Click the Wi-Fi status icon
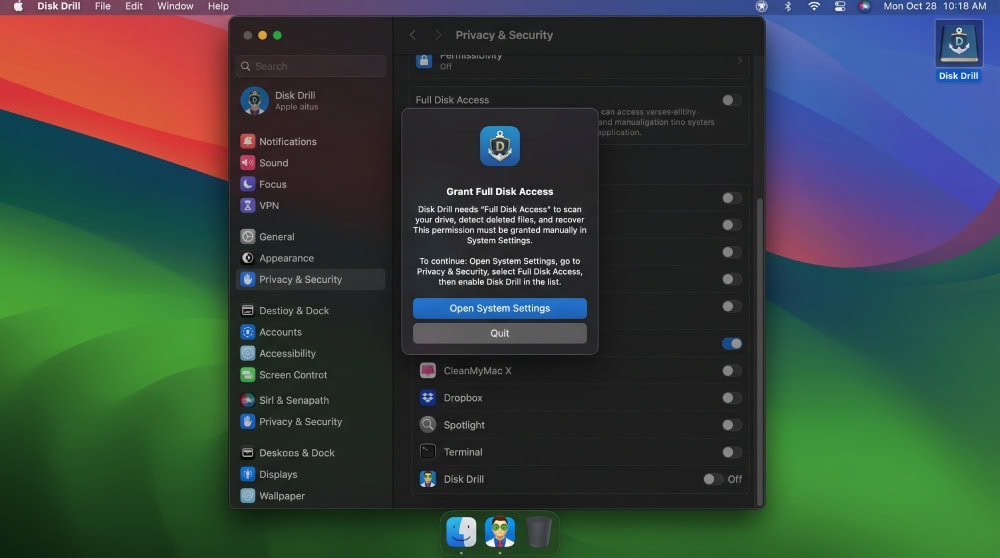This screenshot has width=1000, height=558. tap(814, 6)
